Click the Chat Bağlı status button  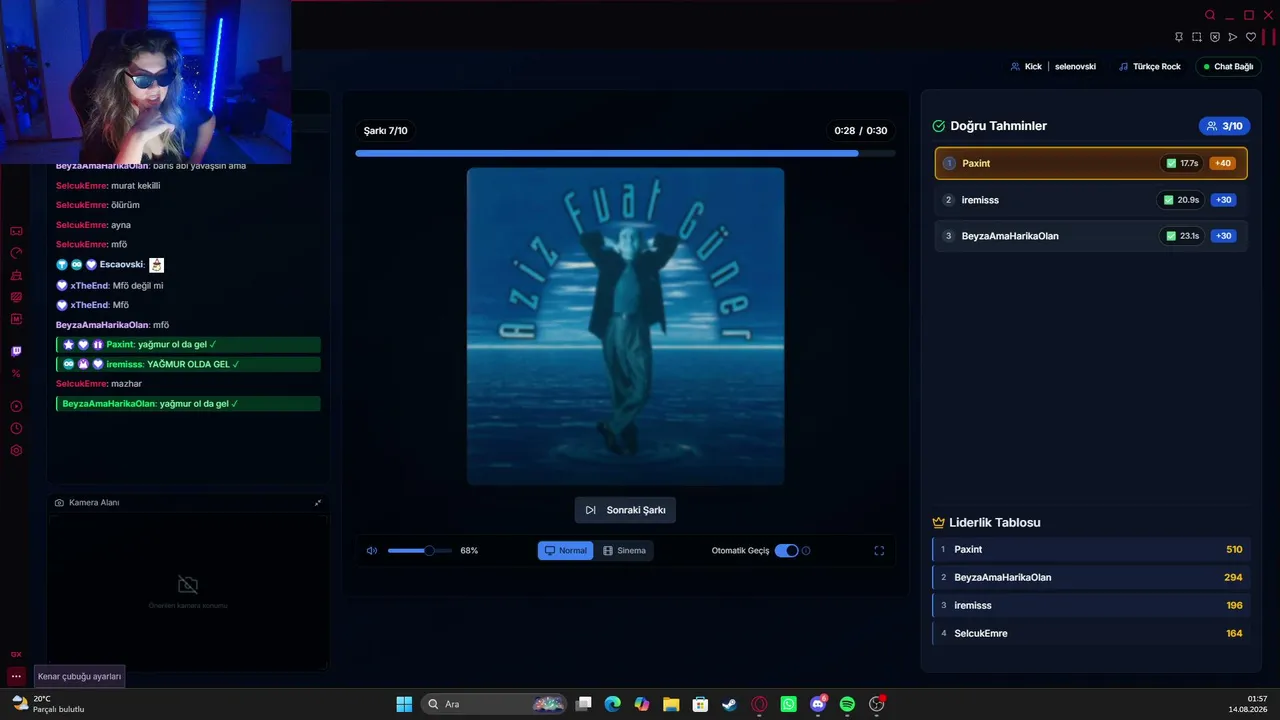[x=1227, y=67]
